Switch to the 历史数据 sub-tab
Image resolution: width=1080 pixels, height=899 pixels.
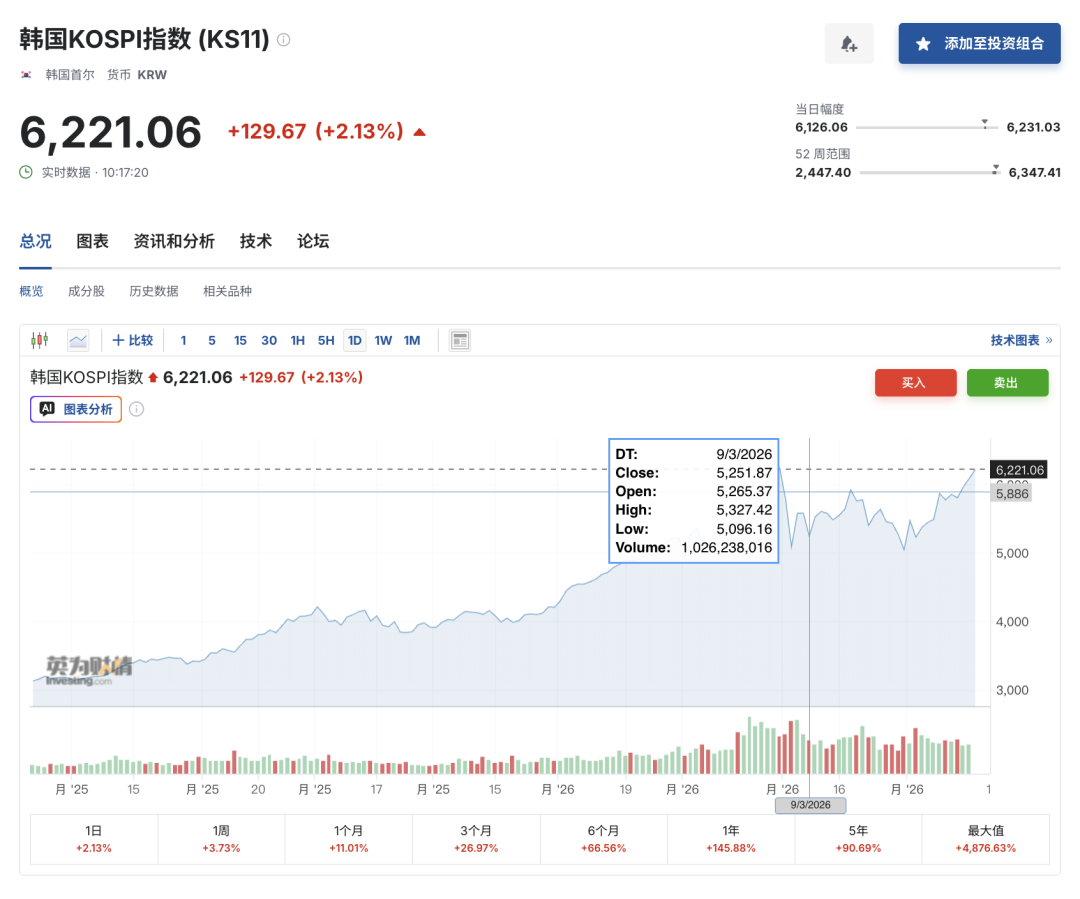pos(154,291)
